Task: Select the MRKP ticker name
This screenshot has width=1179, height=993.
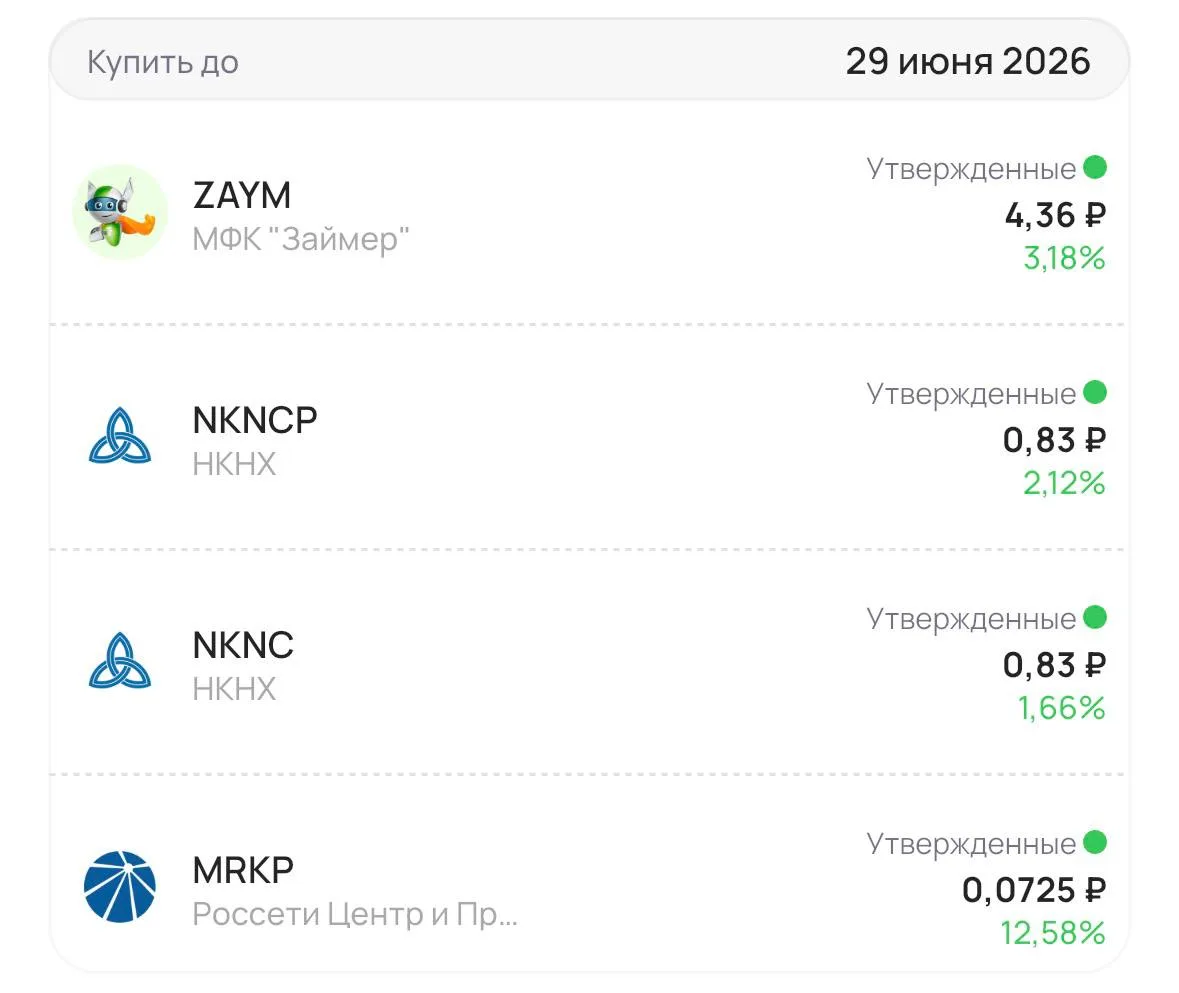Action: 243,870
